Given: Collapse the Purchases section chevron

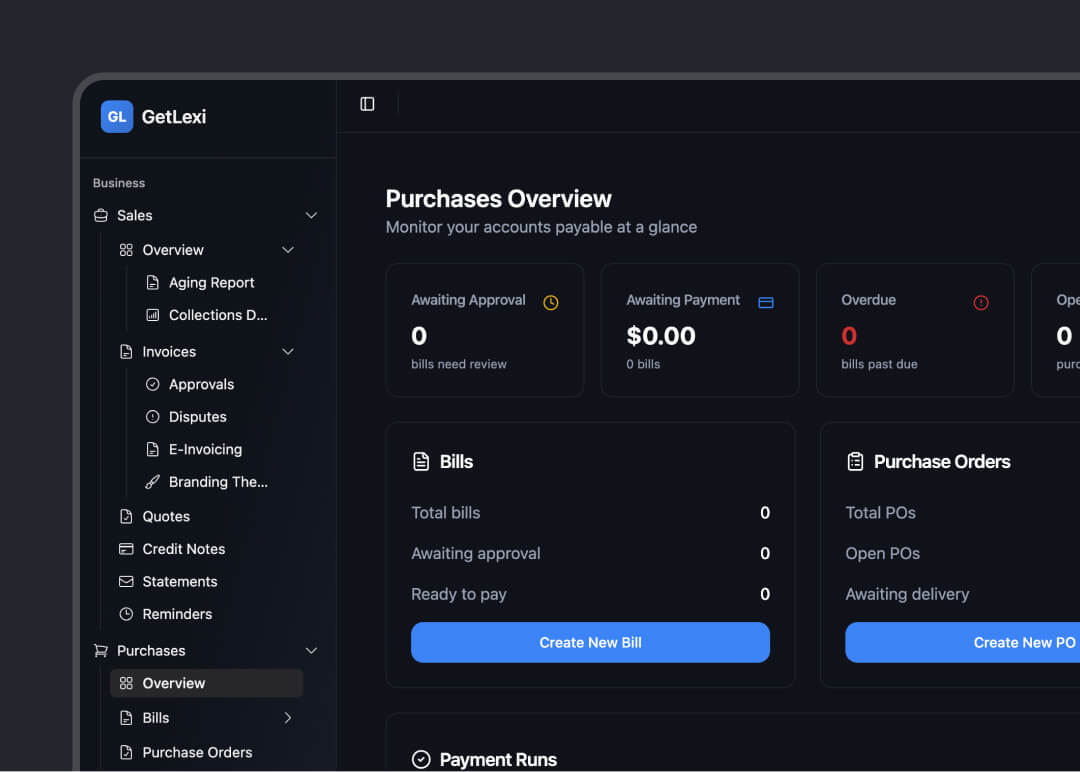Looking at the screenshot, I should tap(311, 651).
